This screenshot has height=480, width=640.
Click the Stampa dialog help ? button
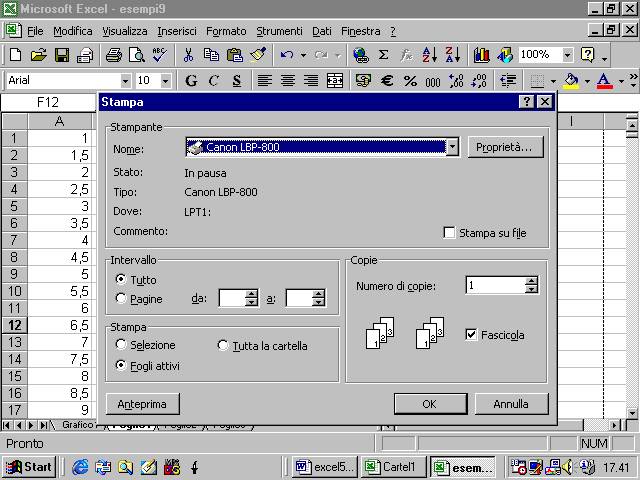(x=527, y=102)
